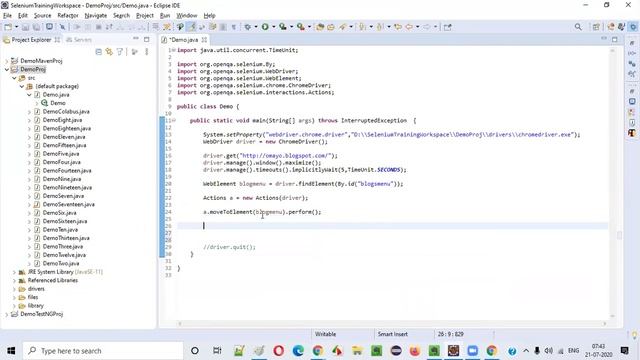Image resolution: width=640 pixels, height=360 pixels.
Task: Open Microsoft Edge from the taskbar
Action: tap(298, 351)
